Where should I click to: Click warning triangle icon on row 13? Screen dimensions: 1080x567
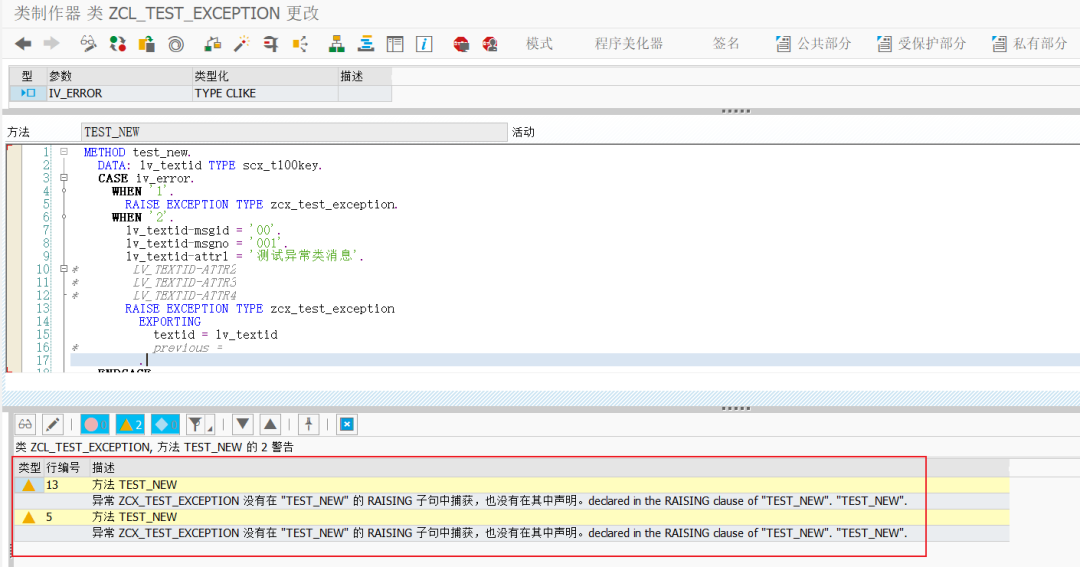coord(29,485)
